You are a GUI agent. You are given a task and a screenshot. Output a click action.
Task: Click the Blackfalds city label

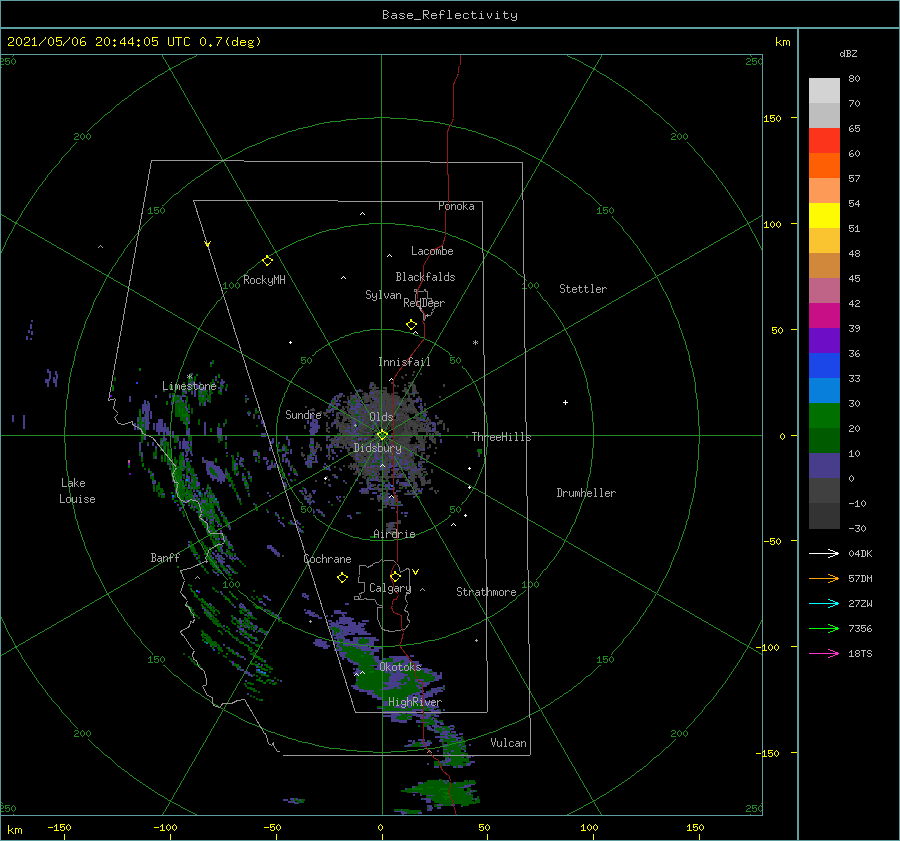pyautogui.click(x=425, y=277)
